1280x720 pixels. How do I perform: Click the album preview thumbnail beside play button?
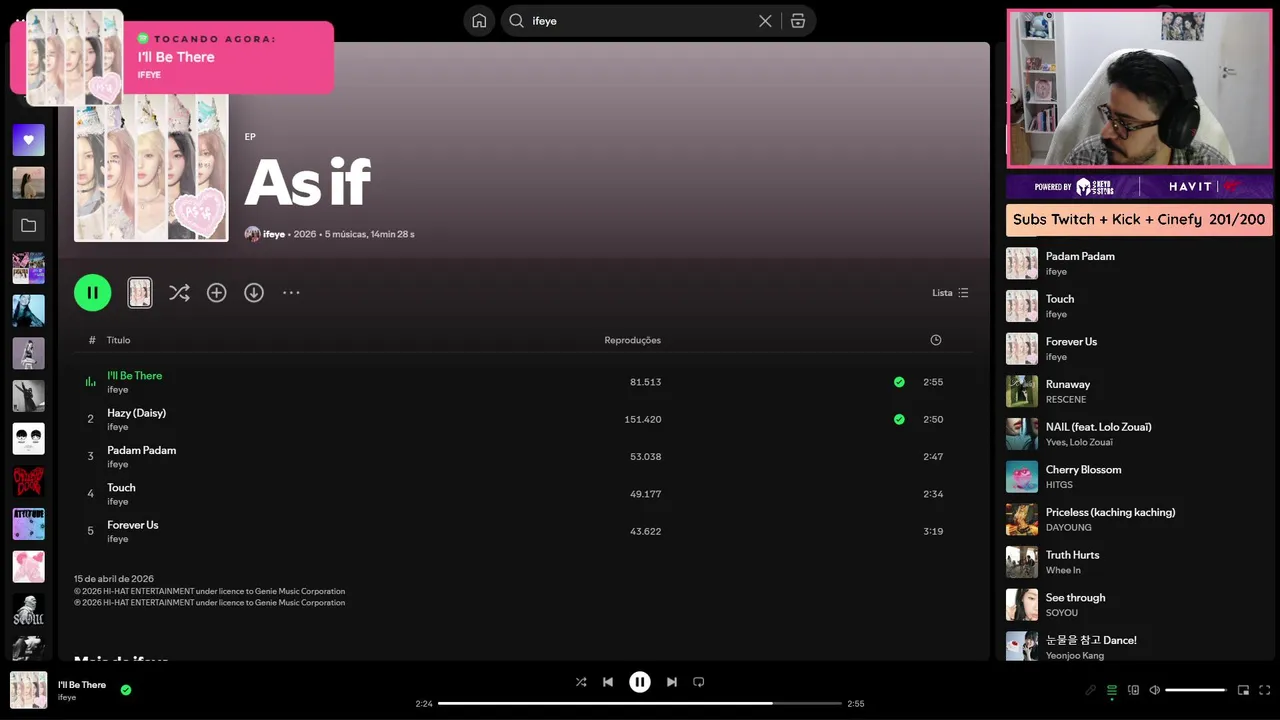[140, 293]
